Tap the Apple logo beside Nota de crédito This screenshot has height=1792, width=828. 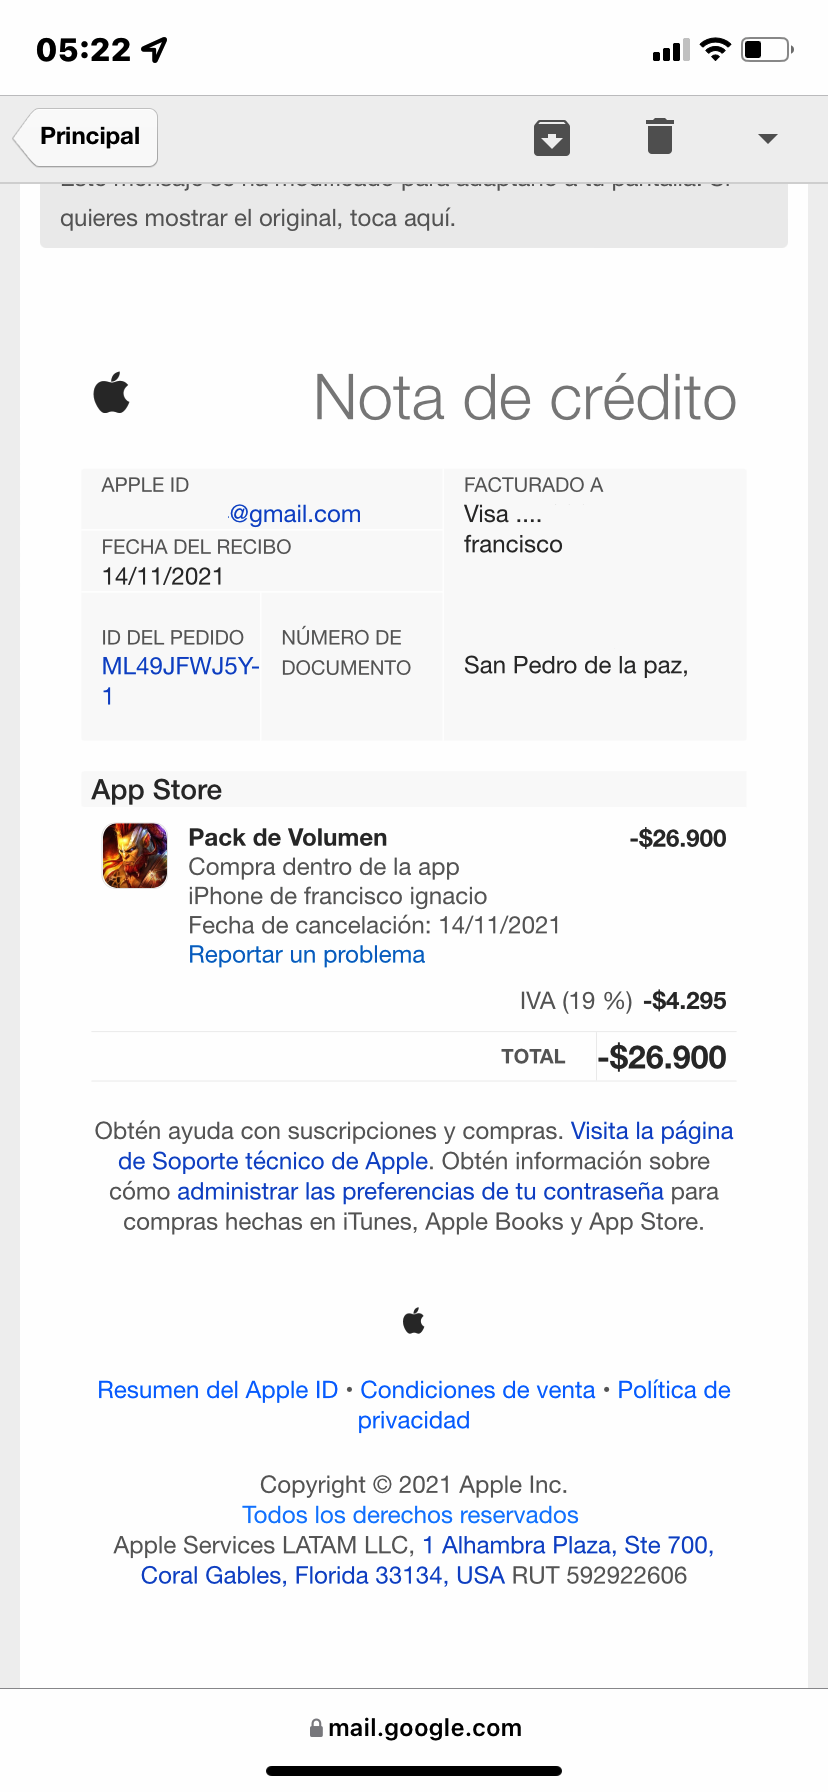pyautogui.click(x=112, y=393)
